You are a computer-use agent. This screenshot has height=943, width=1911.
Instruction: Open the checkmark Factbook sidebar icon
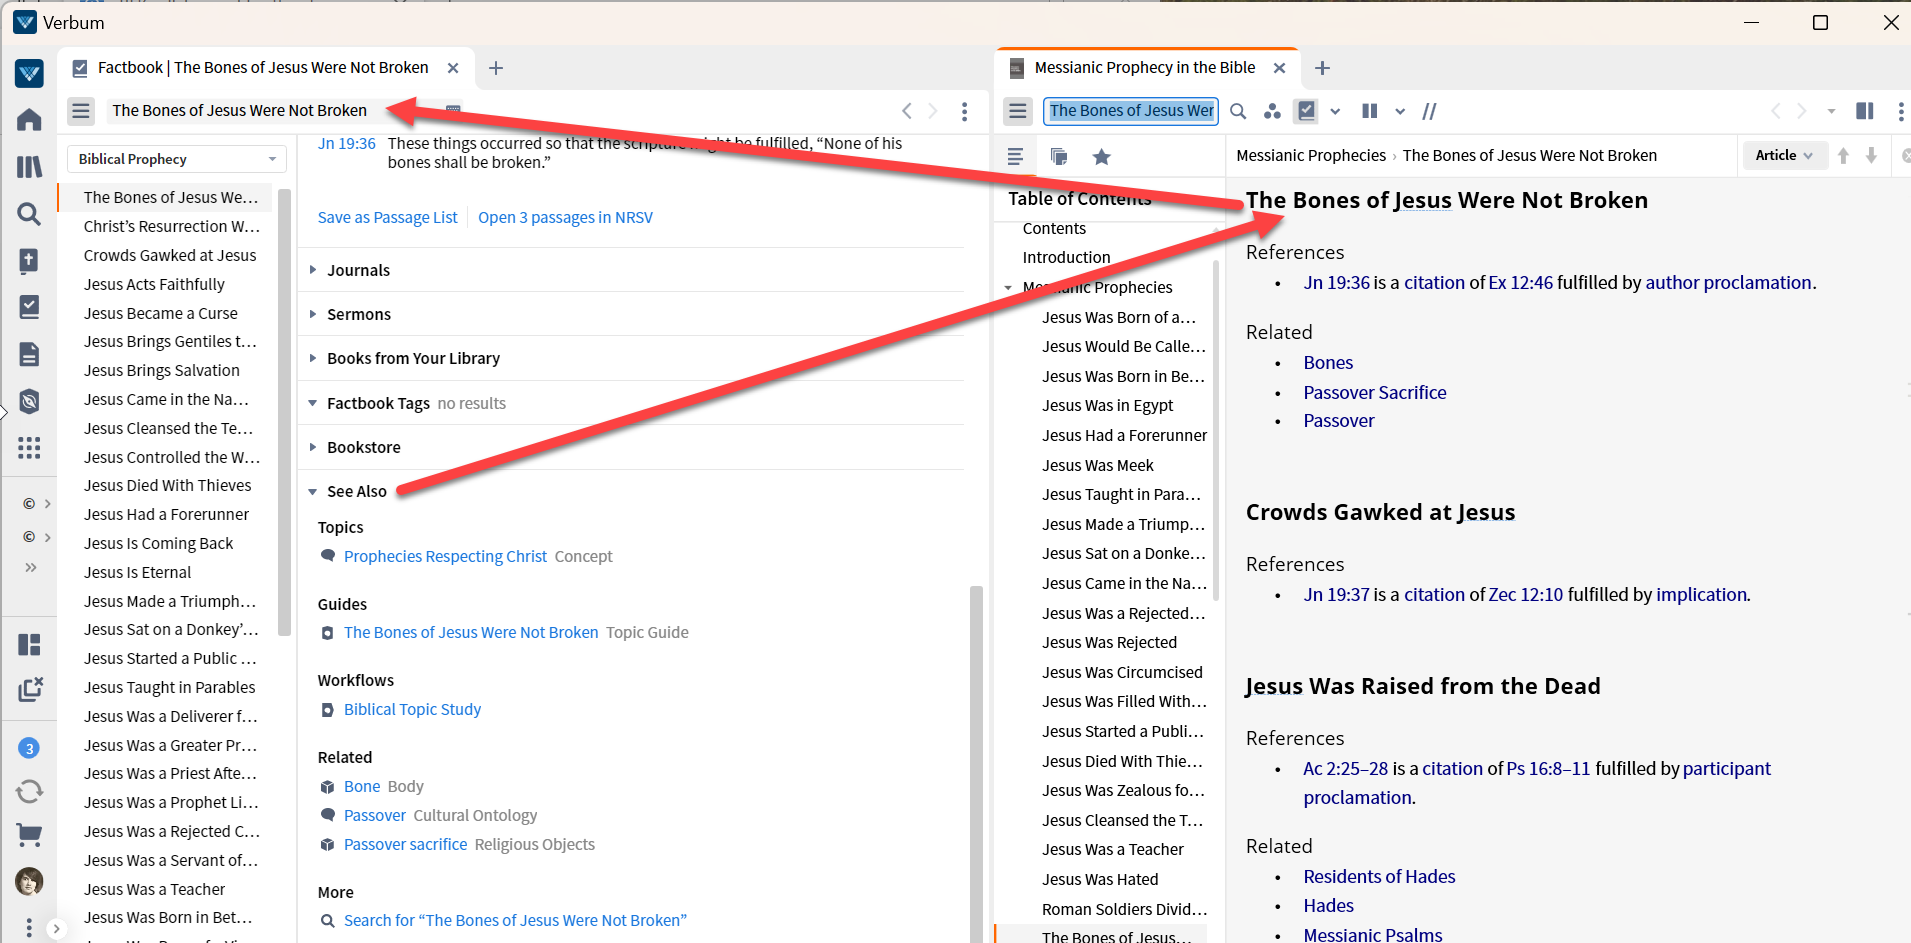[29, 307]
